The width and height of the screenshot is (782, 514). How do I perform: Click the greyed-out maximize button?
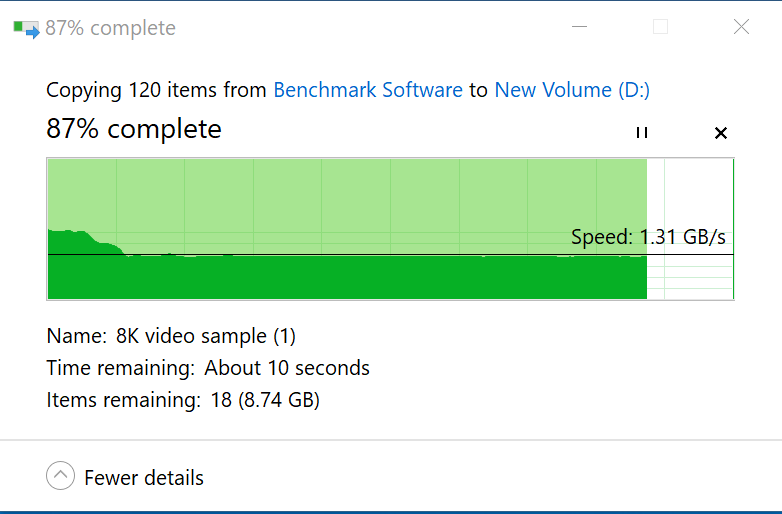click(x=660, y=28)
